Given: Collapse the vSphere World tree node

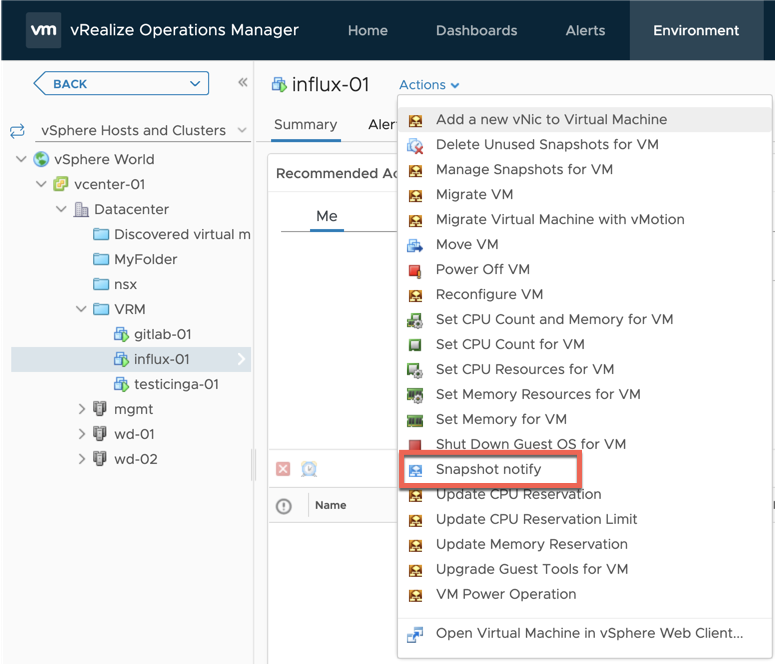Looking at the screenshot, I should (x=21, y=159).
